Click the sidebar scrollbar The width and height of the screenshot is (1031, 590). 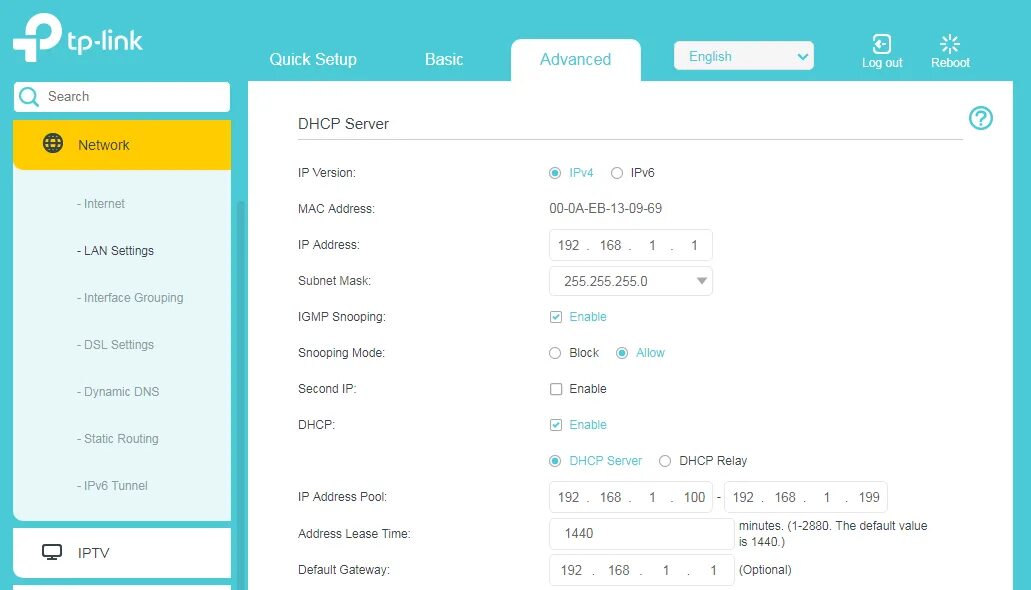tap(241, 395)
